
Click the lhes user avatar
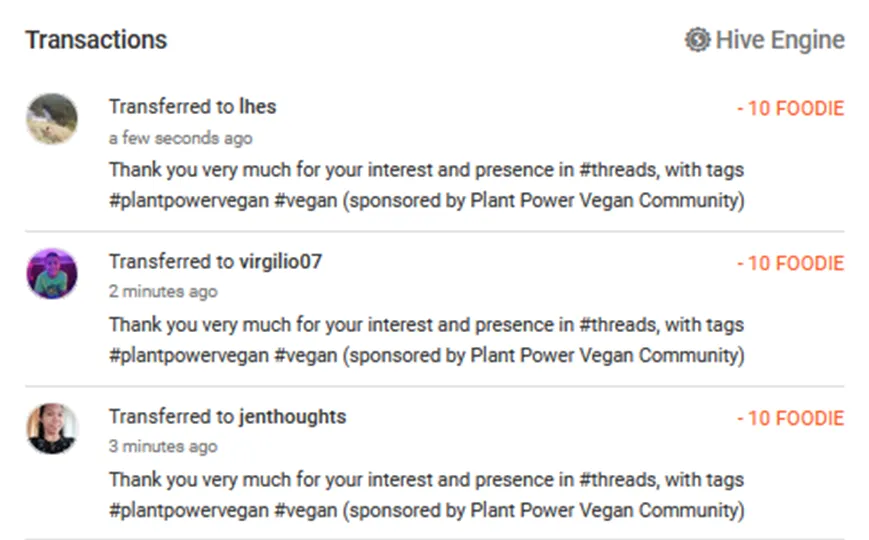pyautogui.click(x=52, y=119)
